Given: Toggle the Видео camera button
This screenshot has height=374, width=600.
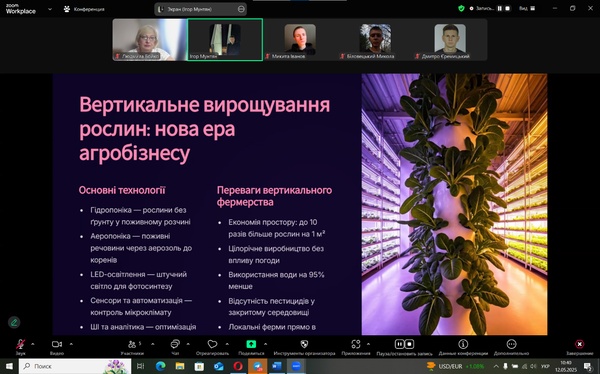Looking at the screenshot, I should [x=57, y=345].
